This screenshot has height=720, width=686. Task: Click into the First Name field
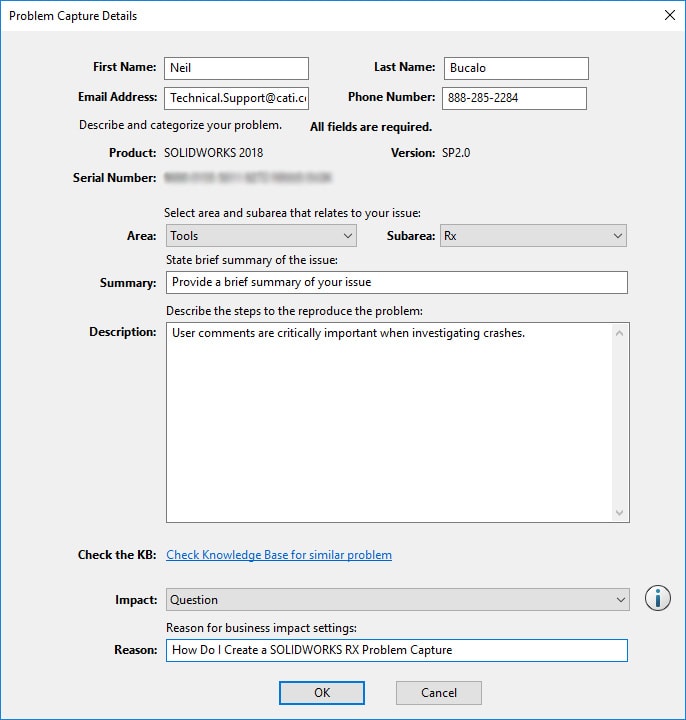(236, 68)
